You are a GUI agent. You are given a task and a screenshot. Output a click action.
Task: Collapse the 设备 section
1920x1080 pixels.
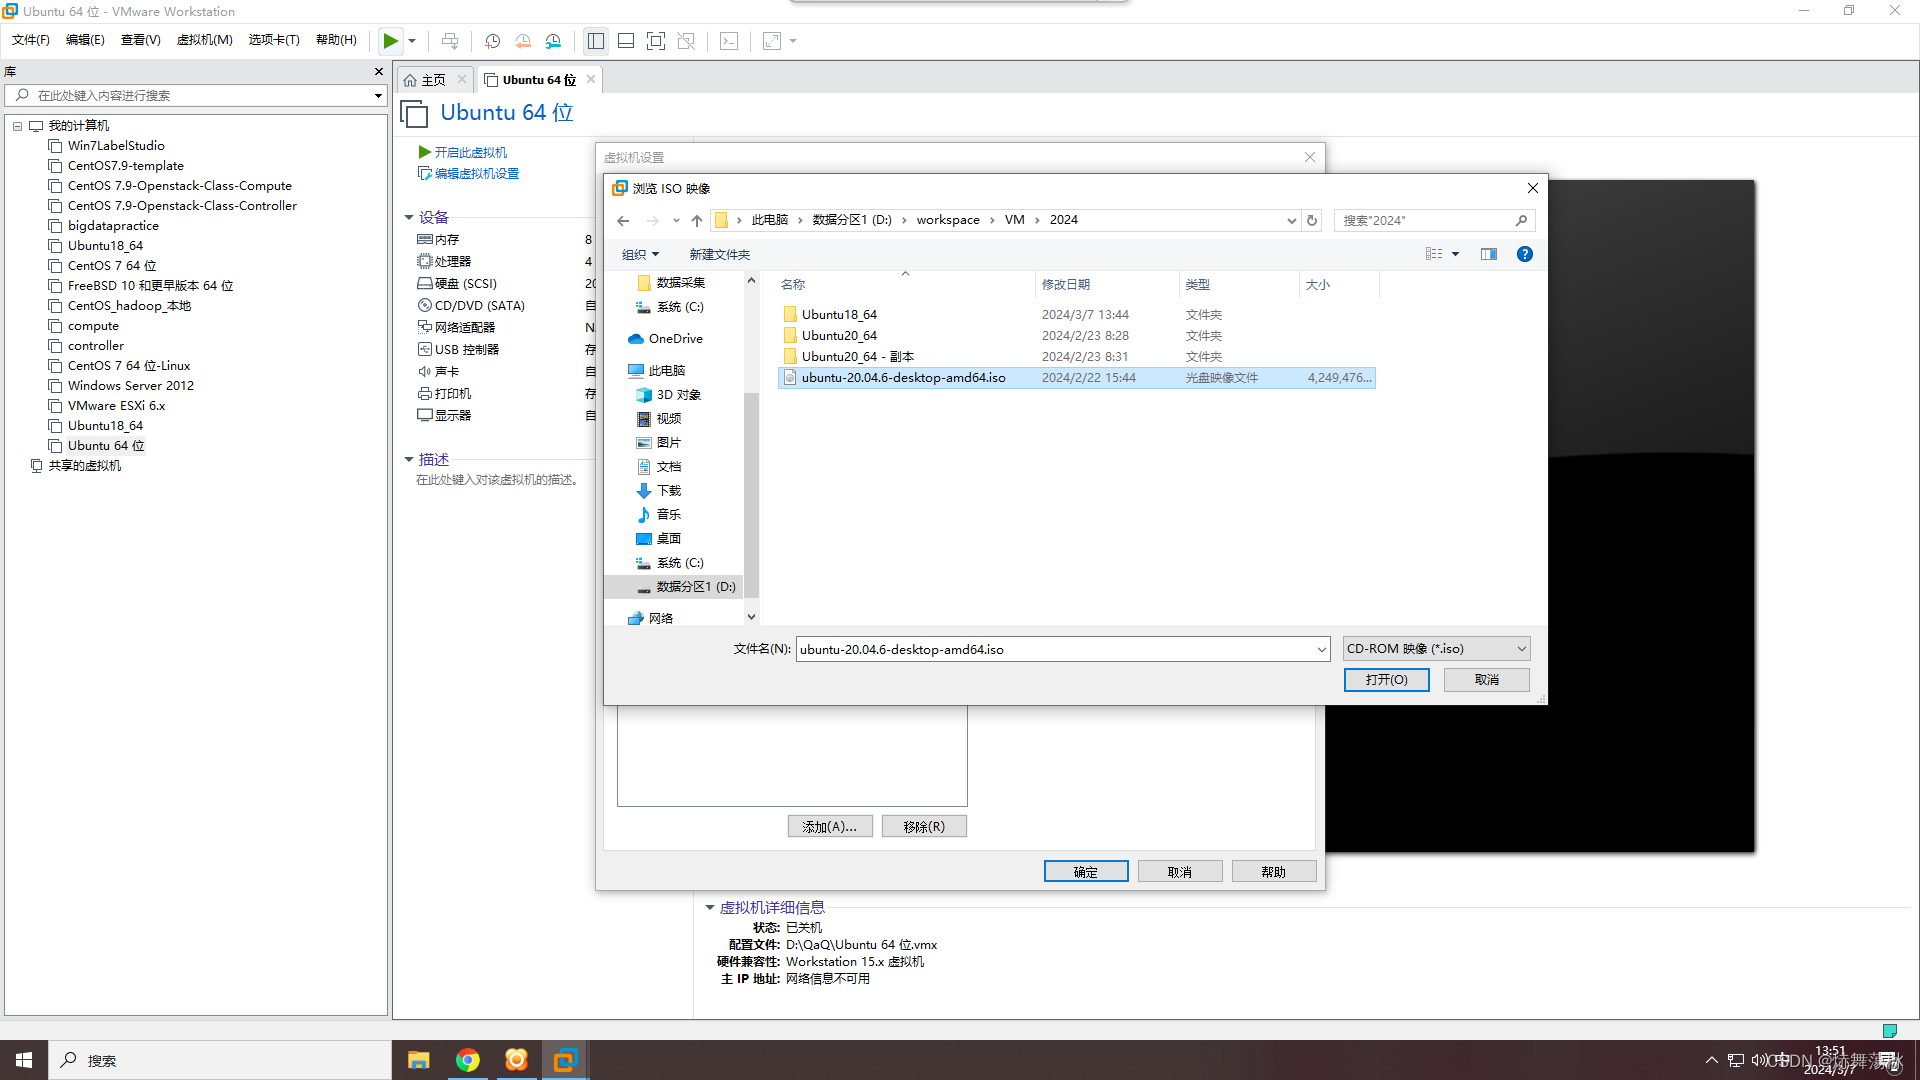click(x=409, y=217)
